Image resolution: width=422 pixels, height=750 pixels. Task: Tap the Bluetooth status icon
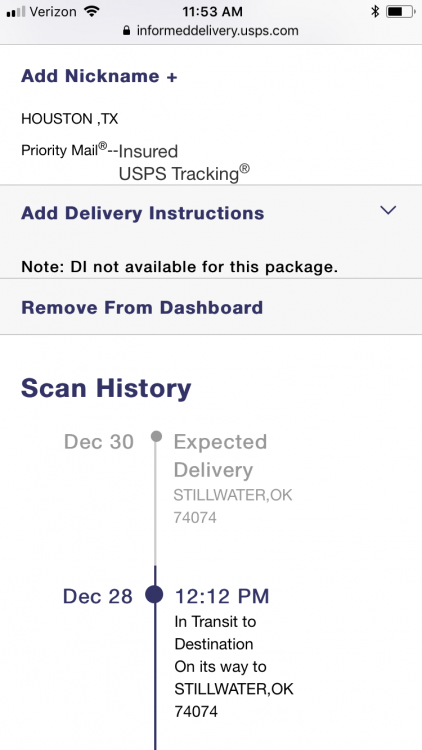point(375,11)
